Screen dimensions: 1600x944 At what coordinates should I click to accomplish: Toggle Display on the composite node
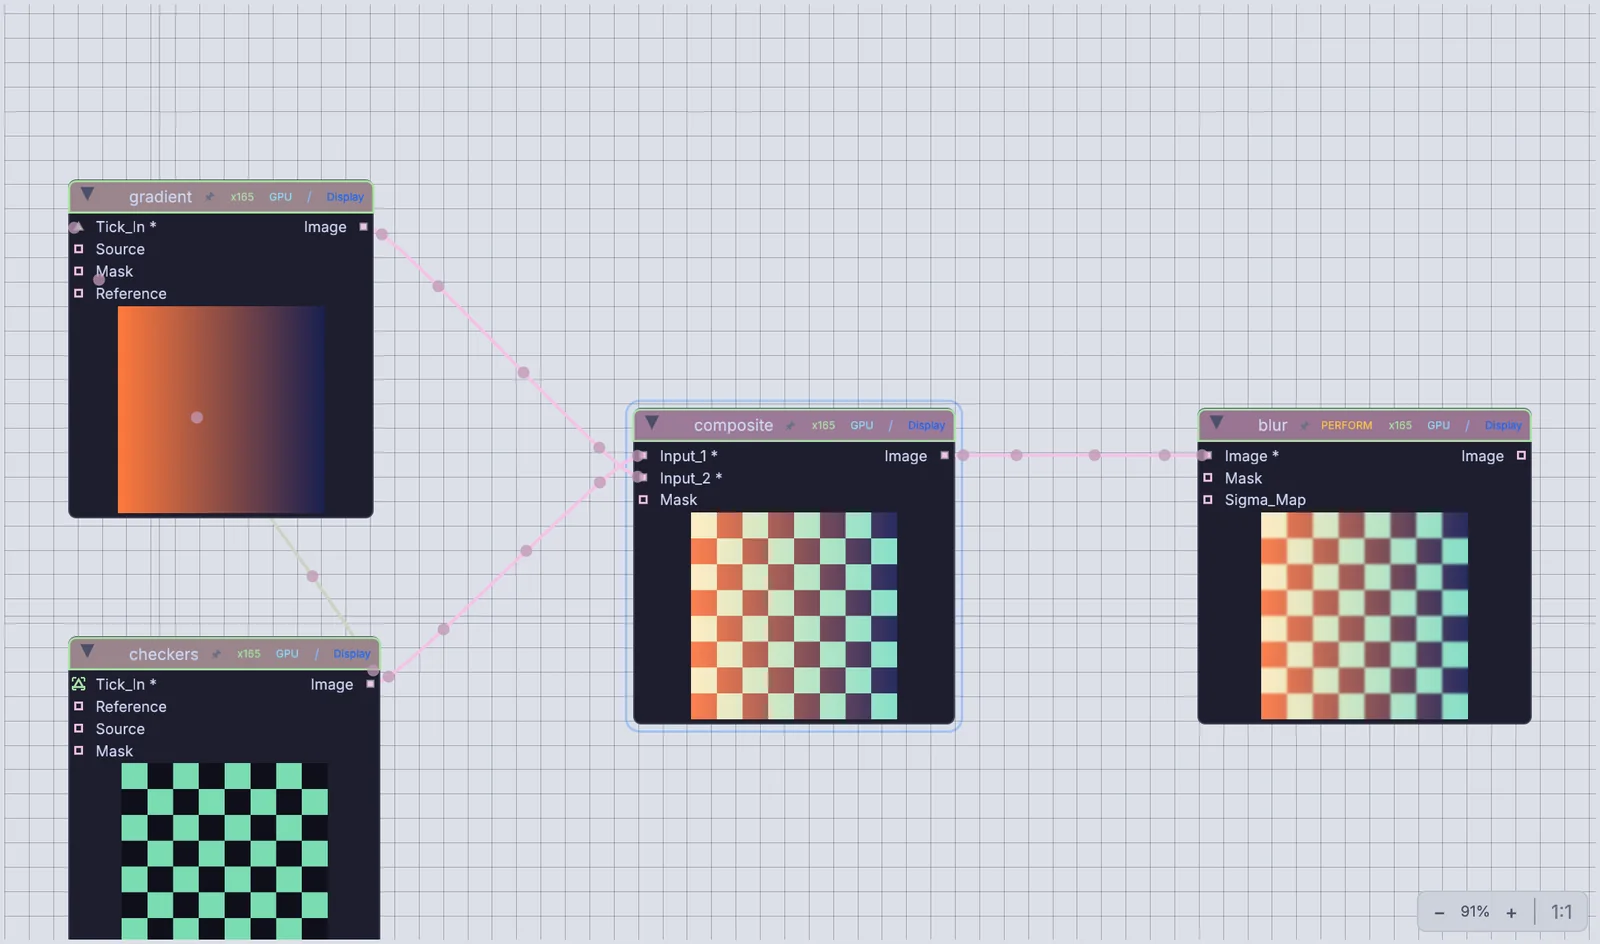[926, 426]
